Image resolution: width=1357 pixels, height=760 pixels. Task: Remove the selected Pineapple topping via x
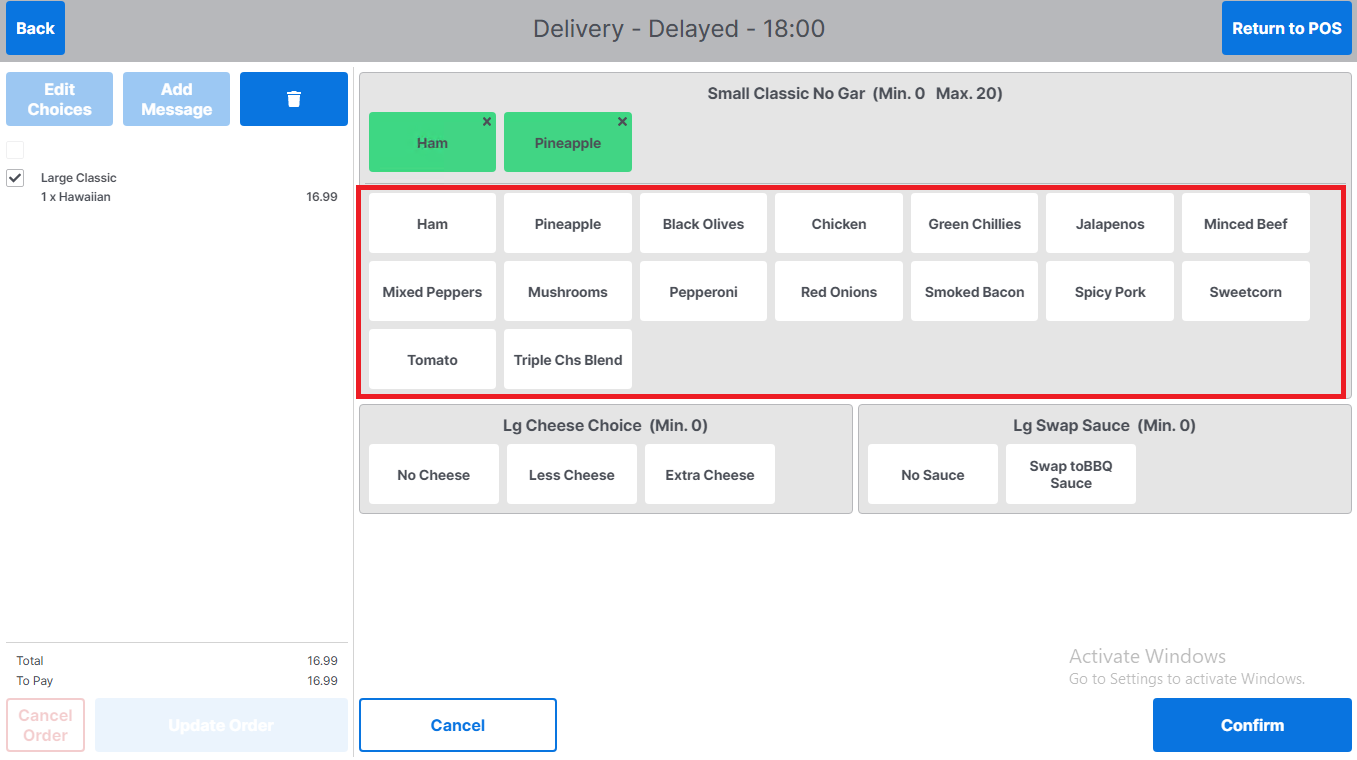[622, 122]
